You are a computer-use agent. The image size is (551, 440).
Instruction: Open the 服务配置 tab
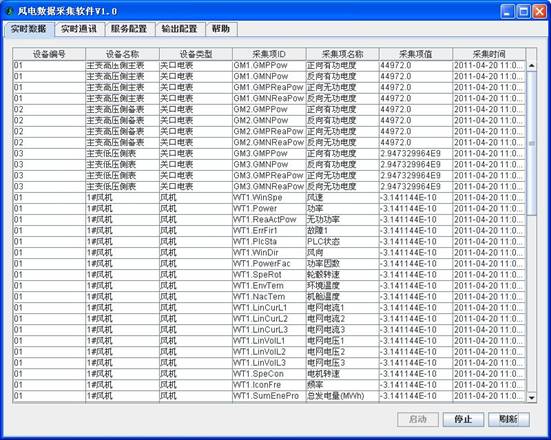click(x=130, y=29)
